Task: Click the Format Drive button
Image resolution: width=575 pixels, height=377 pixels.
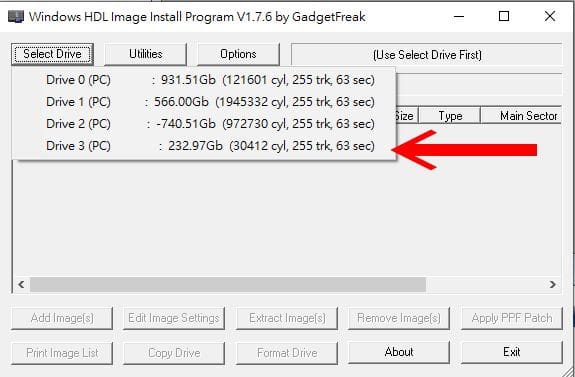Action: tap(287, 353)
